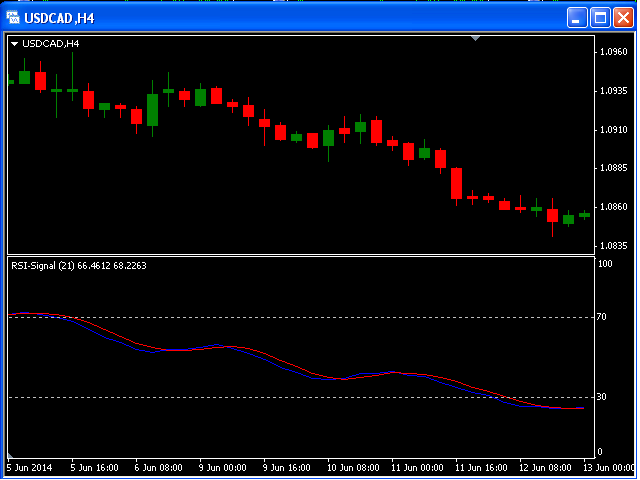Image resolution: width=640 pixels, height=480 pixels.
Task: Maximize the USDCAD,H4 chart window
Action: click(x=600, y=18)
